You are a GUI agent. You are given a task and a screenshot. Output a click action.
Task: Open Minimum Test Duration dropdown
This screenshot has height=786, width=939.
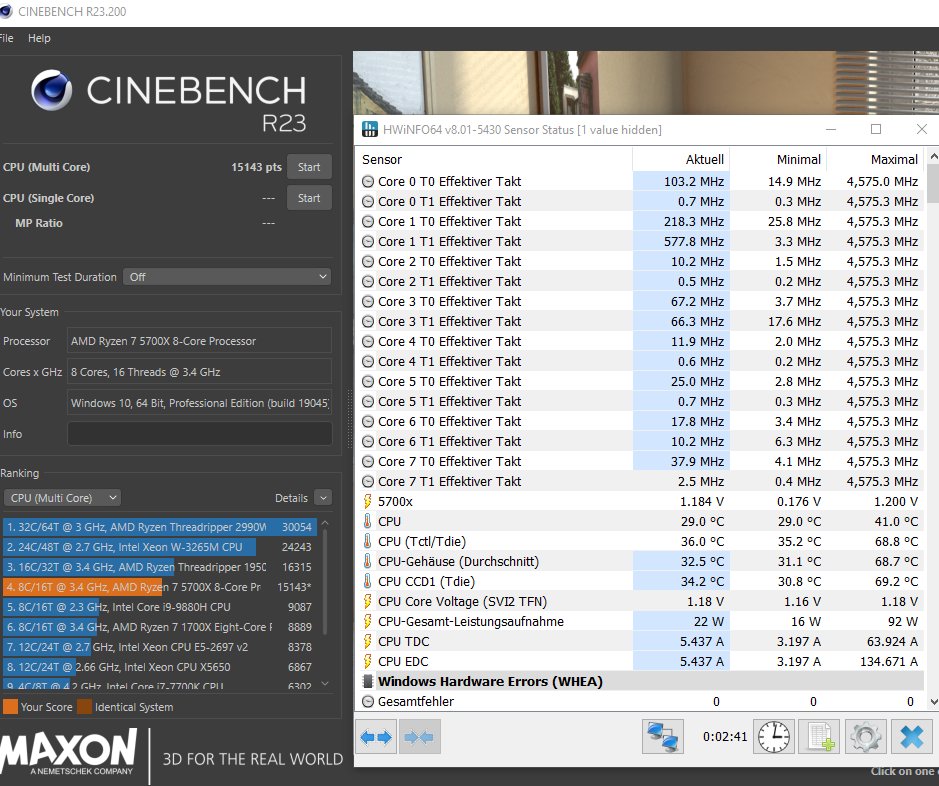(227, 277)
